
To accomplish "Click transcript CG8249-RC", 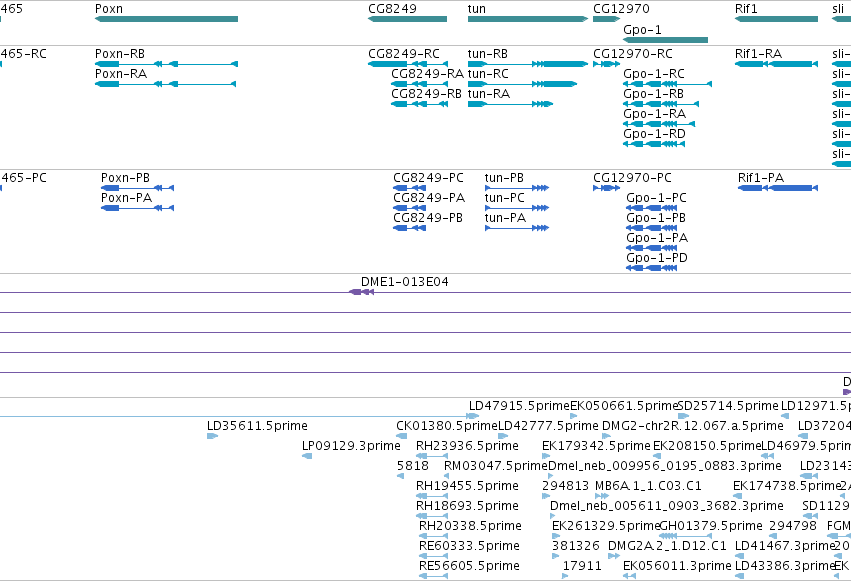I will [x=408, y=64].
